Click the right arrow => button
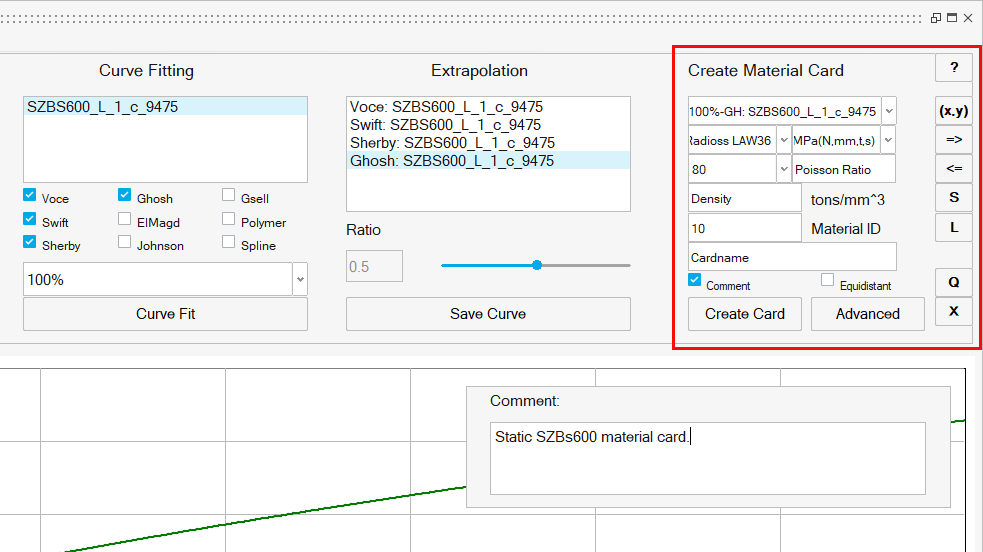 (953, 140)
